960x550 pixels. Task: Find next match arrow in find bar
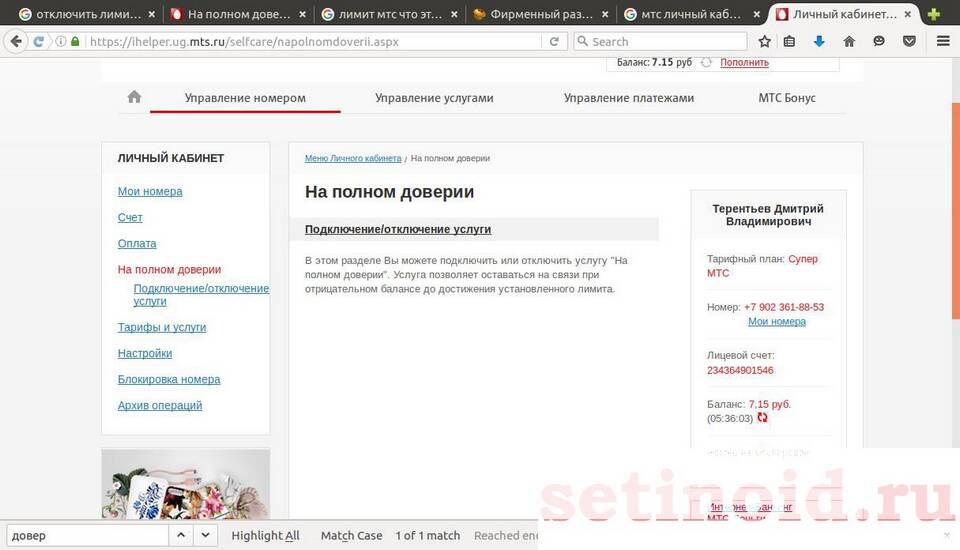click(x=206, y=535)
